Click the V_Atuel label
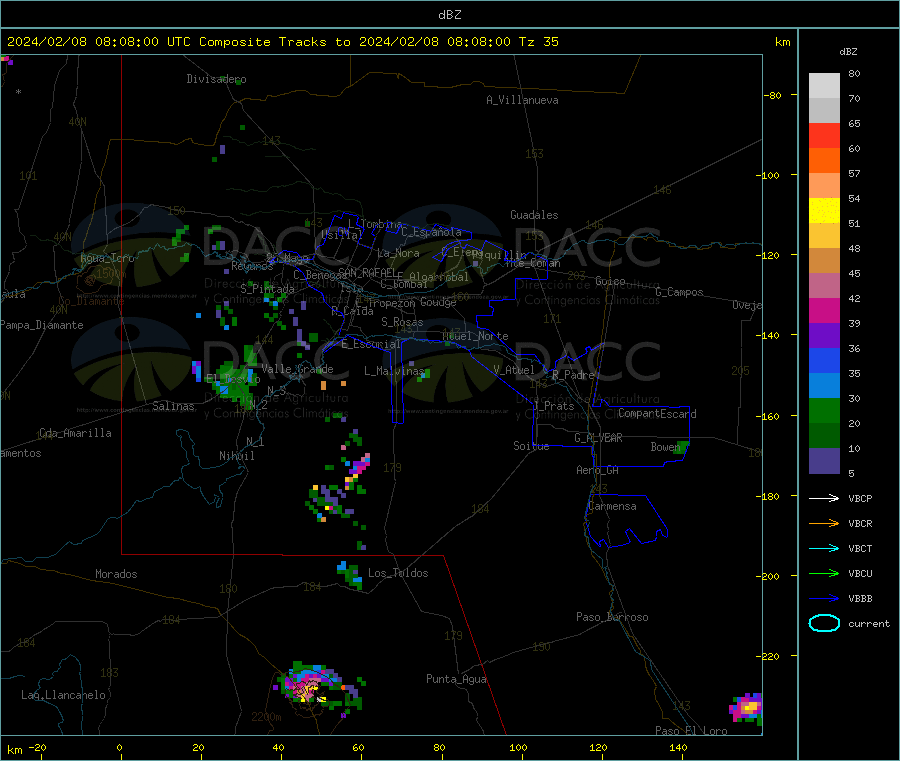 pyautogui.click(x=514, y=370)
